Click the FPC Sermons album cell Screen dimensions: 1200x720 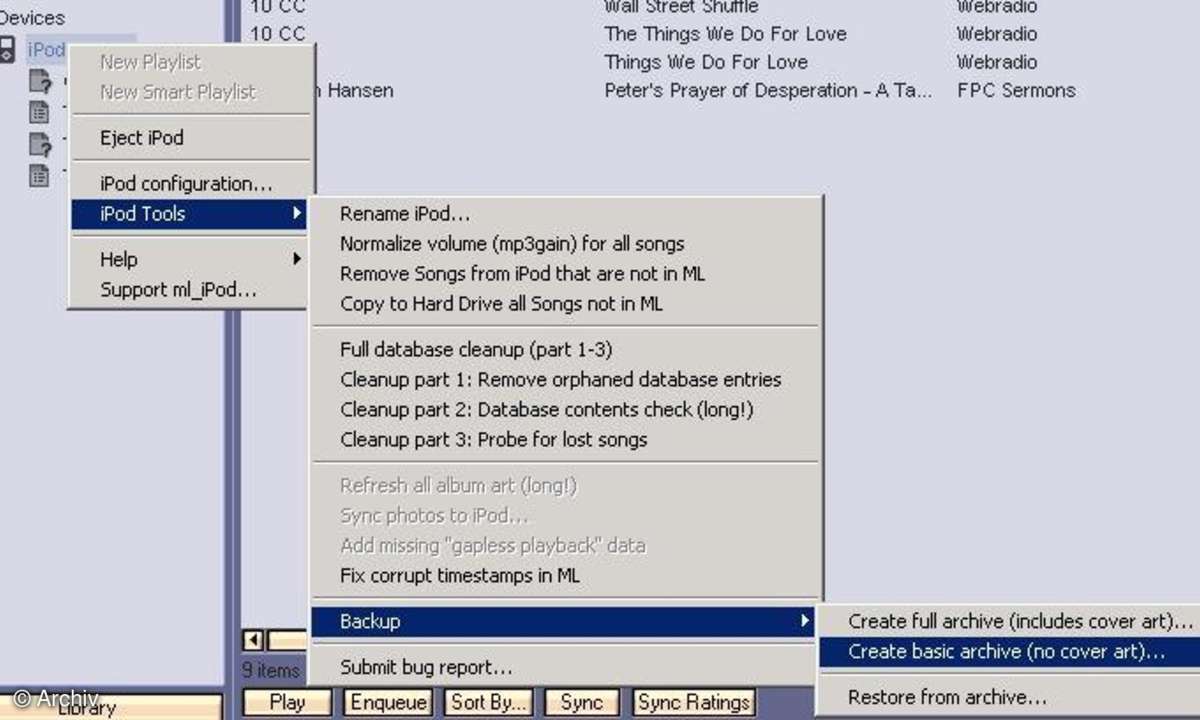tap(1016, 90)
